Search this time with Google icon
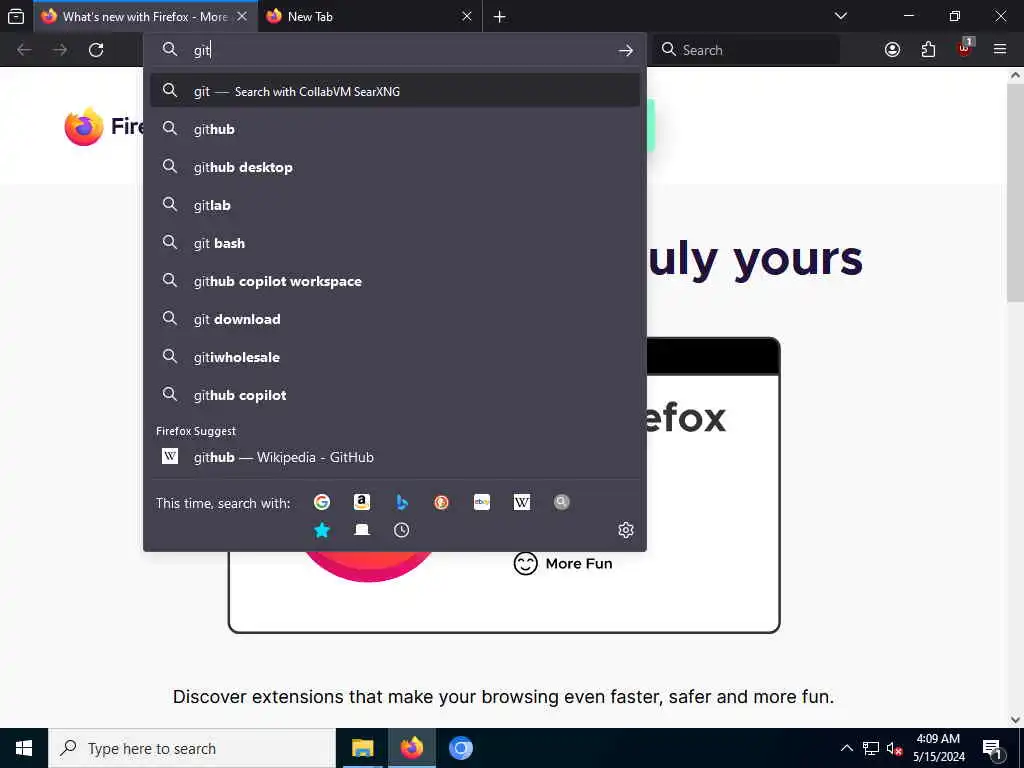The height and width of the screenshot is (768, 1024). (322, 502)
